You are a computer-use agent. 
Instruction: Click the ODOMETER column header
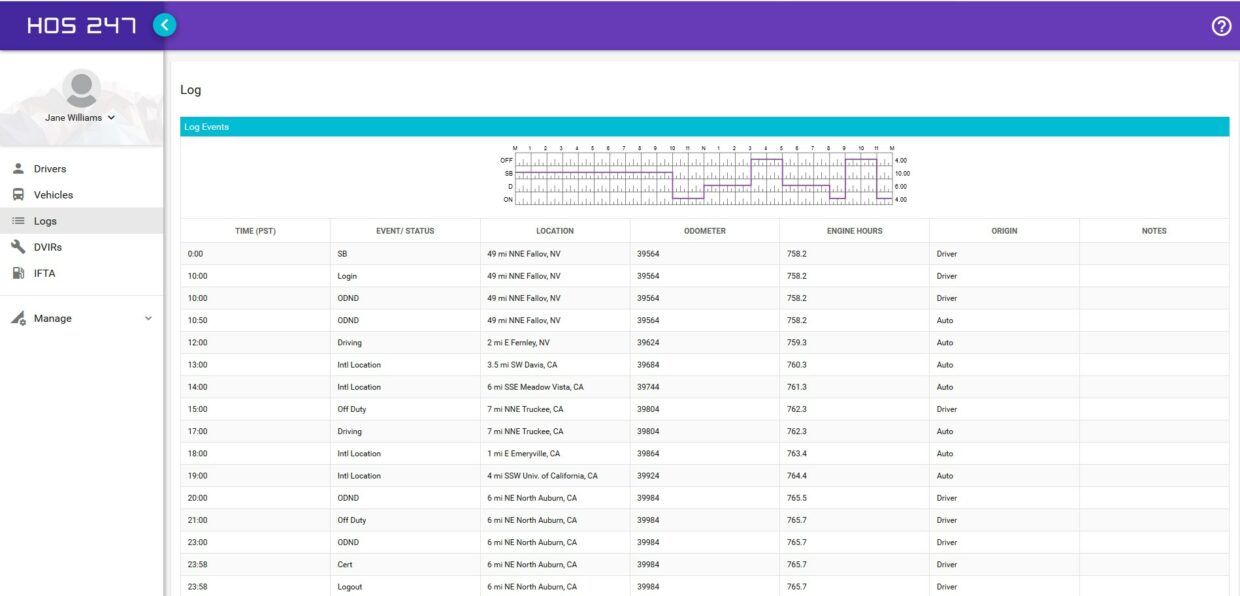pyautogui.click(x=708, y=230)
